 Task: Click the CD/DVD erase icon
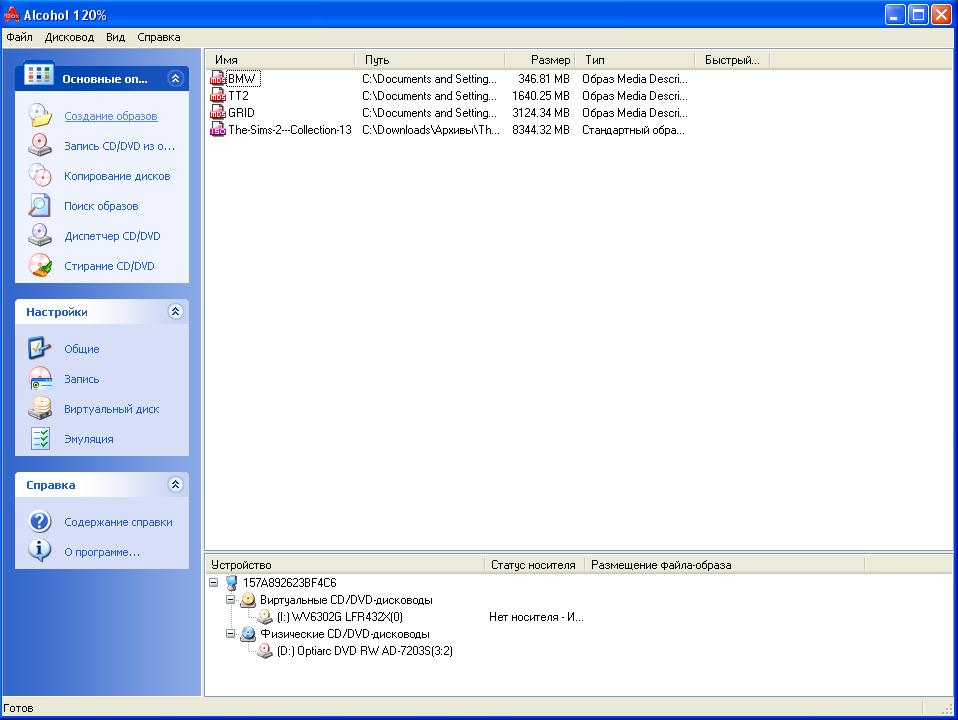coord(39,266)
